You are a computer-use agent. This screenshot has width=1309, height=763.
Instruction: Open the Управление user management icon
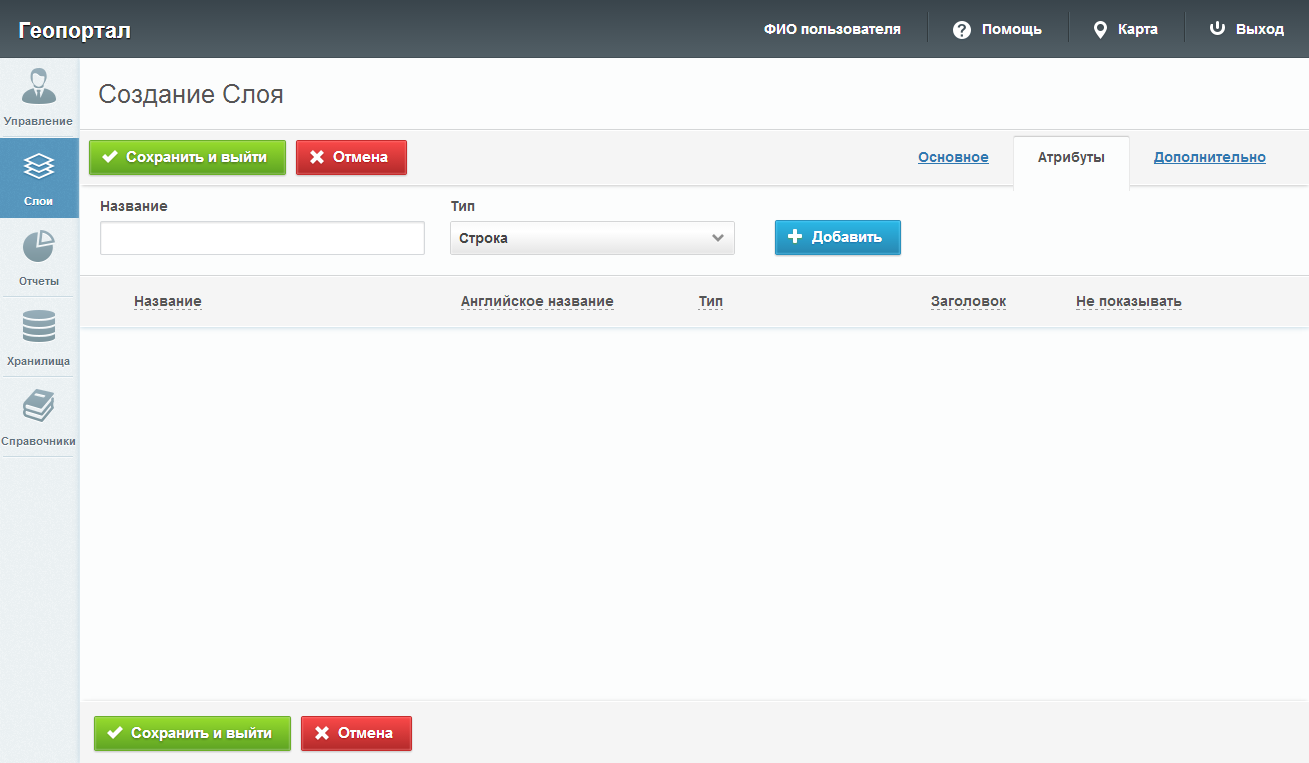(38, 86)
